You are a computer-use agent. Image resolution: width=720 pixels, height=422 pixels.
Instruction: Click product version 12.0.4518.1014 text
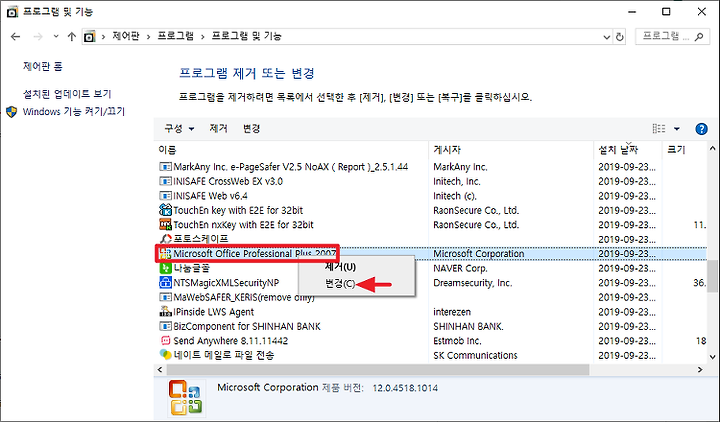[405, 388]
